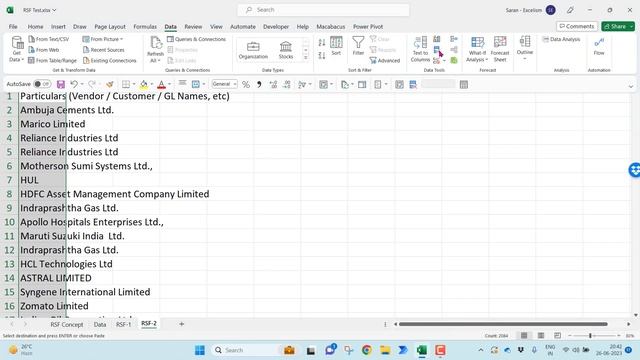Click the Refresh All icon
Image resolution: width=640 pixels, height=360 pixels.
pos(156,42)
